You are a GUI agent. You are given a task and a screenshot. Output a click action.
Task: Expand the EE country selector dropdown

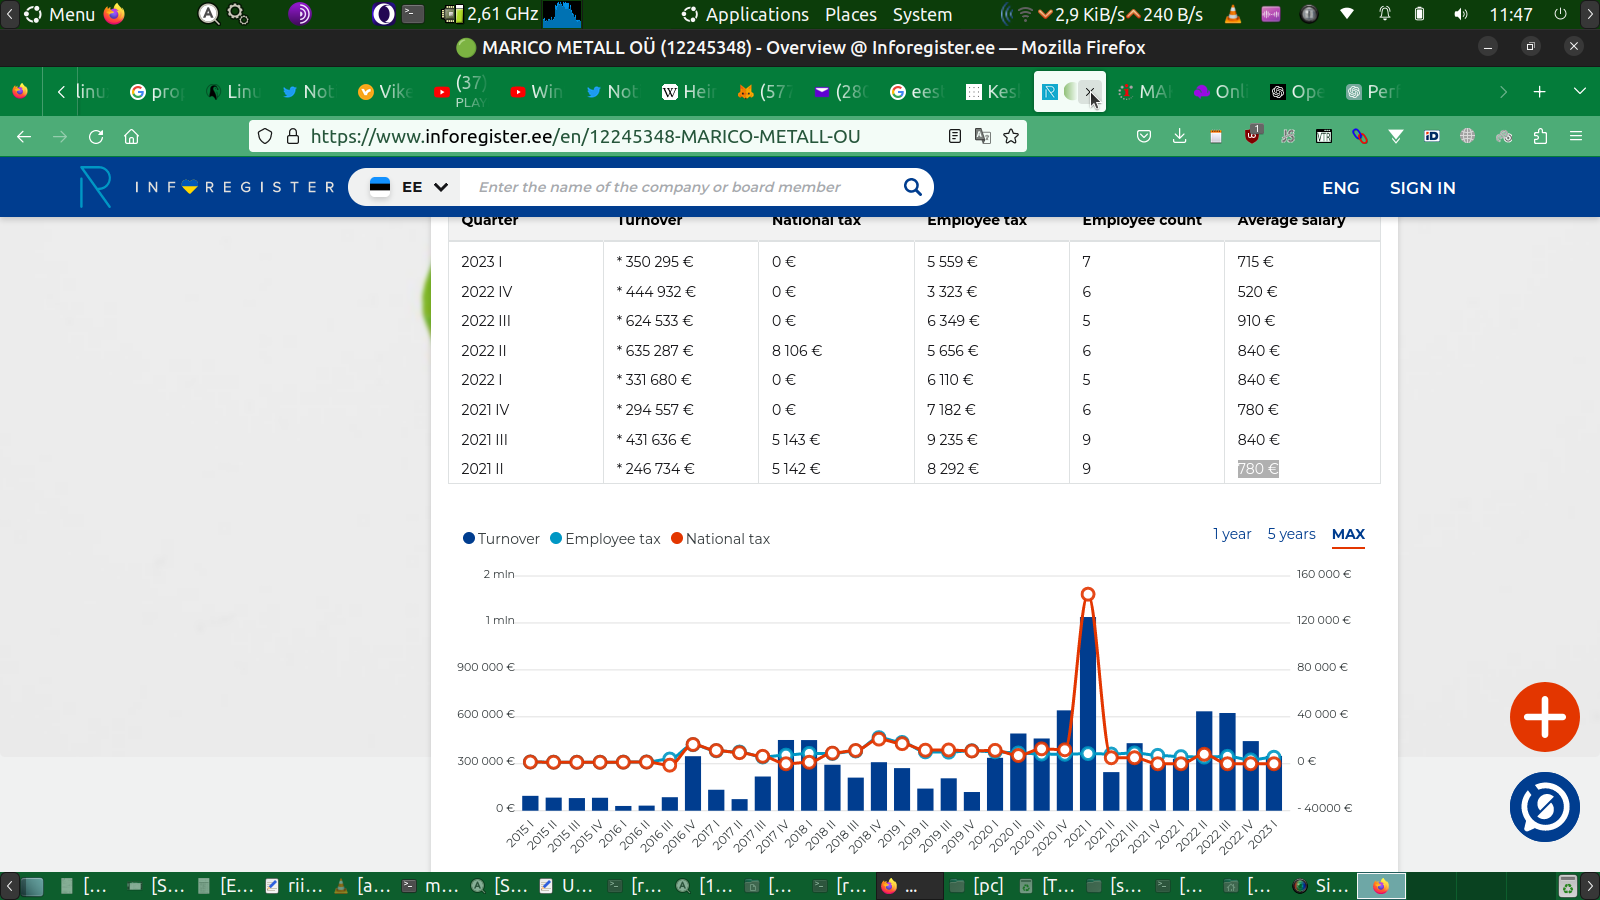[409, 187]
